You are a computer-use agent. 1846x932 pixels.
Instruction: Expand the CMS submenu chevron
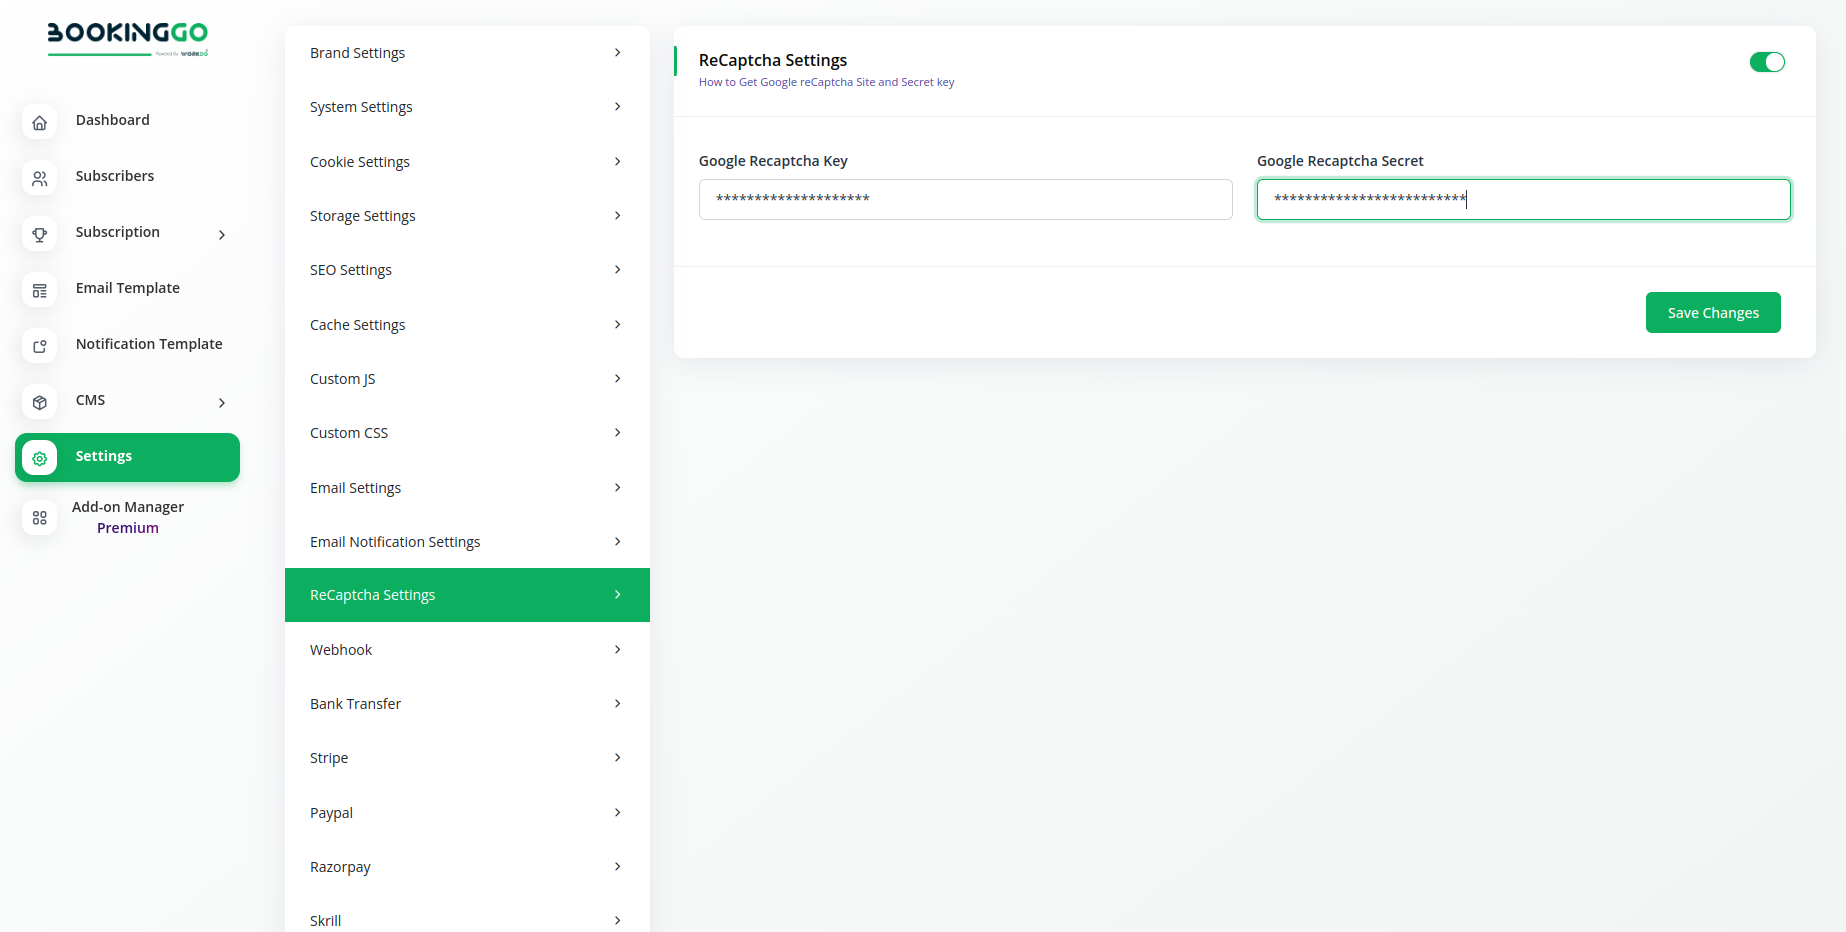tap(222, 403)
